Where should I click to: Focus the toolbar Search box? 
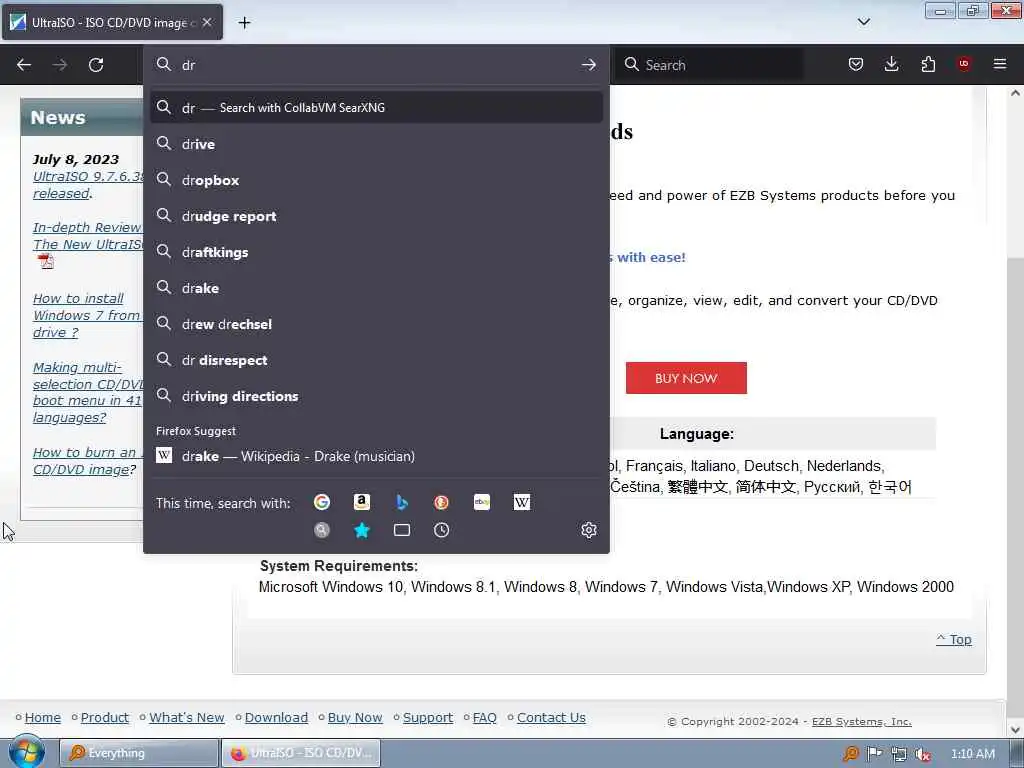tap(709, 65)
